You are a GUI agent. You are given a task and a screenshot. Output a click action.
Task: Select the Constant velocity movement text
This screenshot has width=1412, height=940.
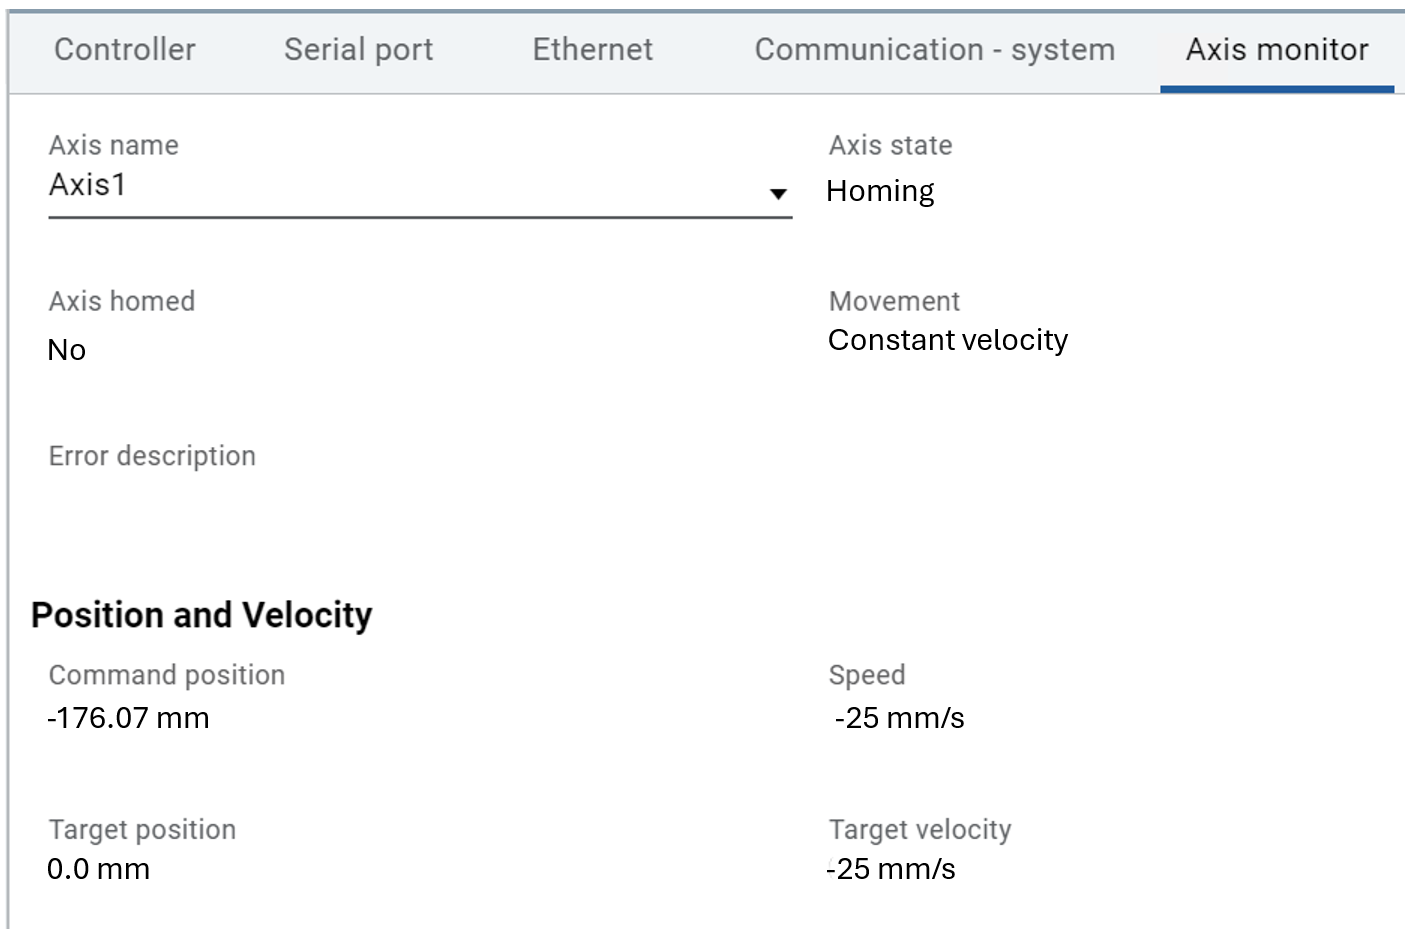point(947,341)
